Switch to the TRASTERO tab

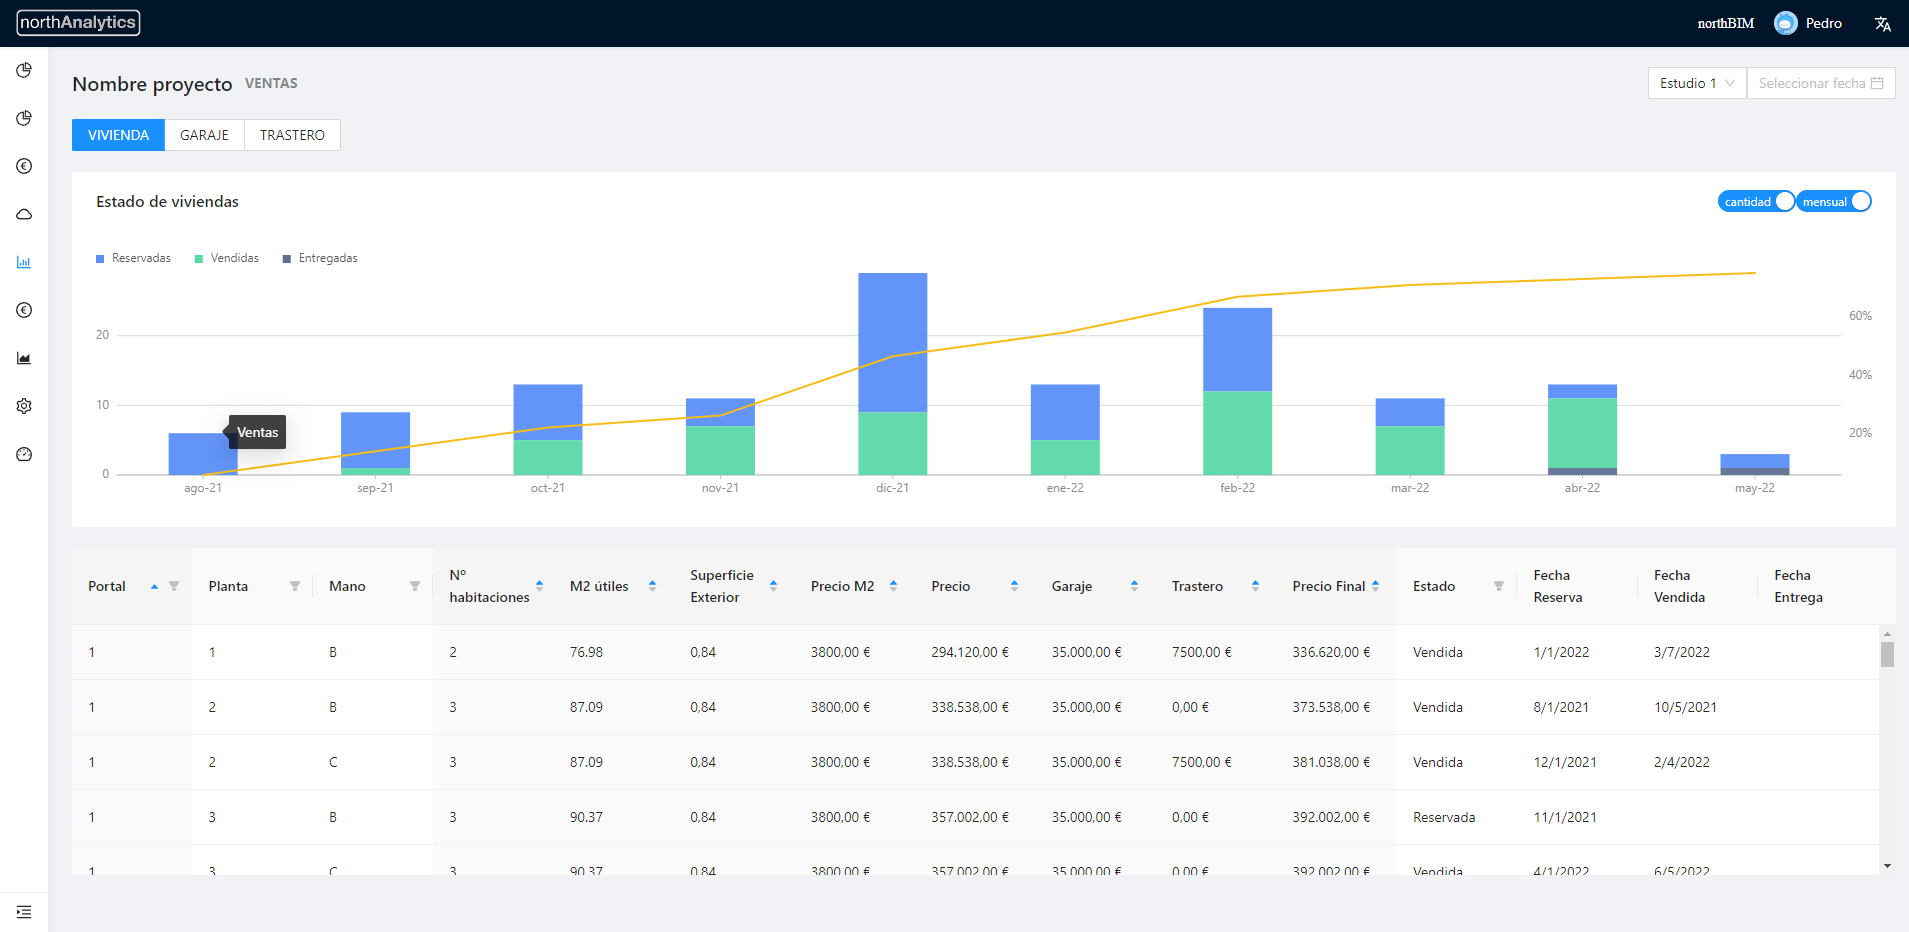tap(292, 135)
